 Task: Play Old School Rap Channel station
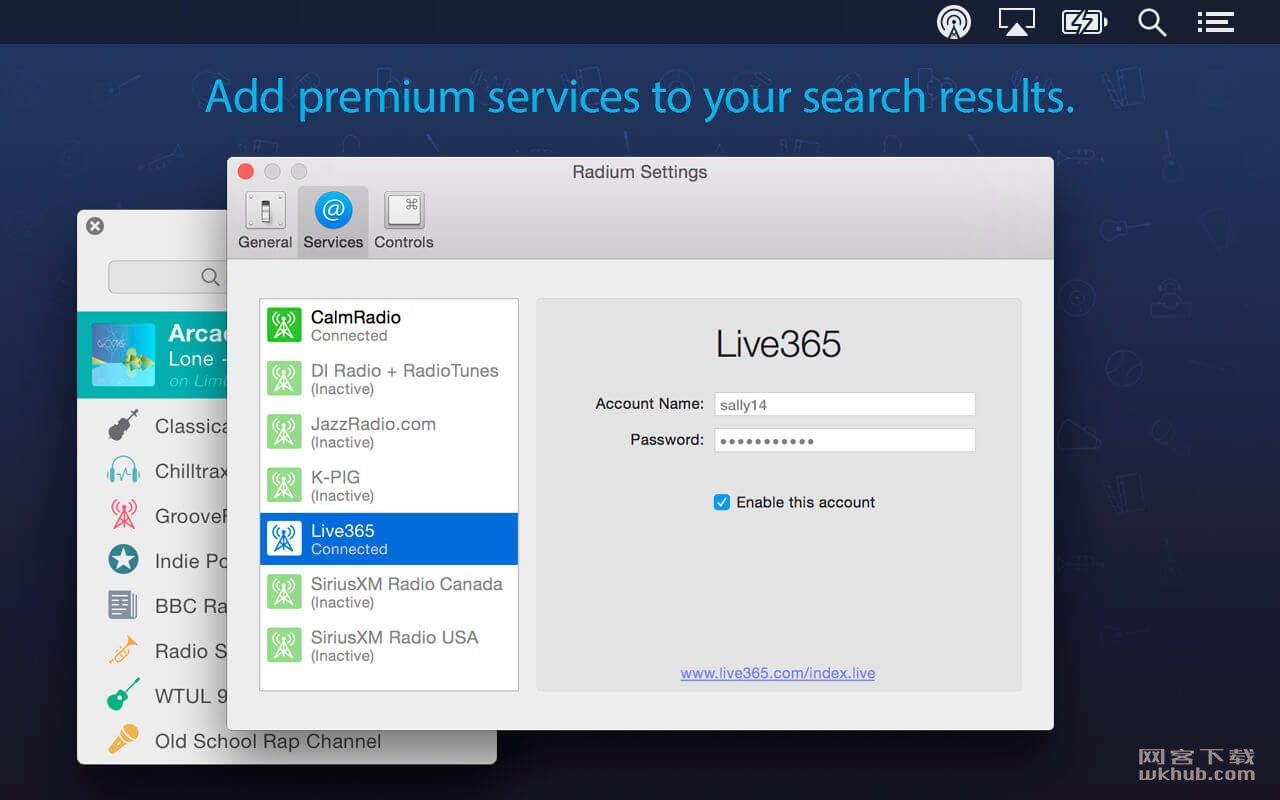(x=268, y=741)
